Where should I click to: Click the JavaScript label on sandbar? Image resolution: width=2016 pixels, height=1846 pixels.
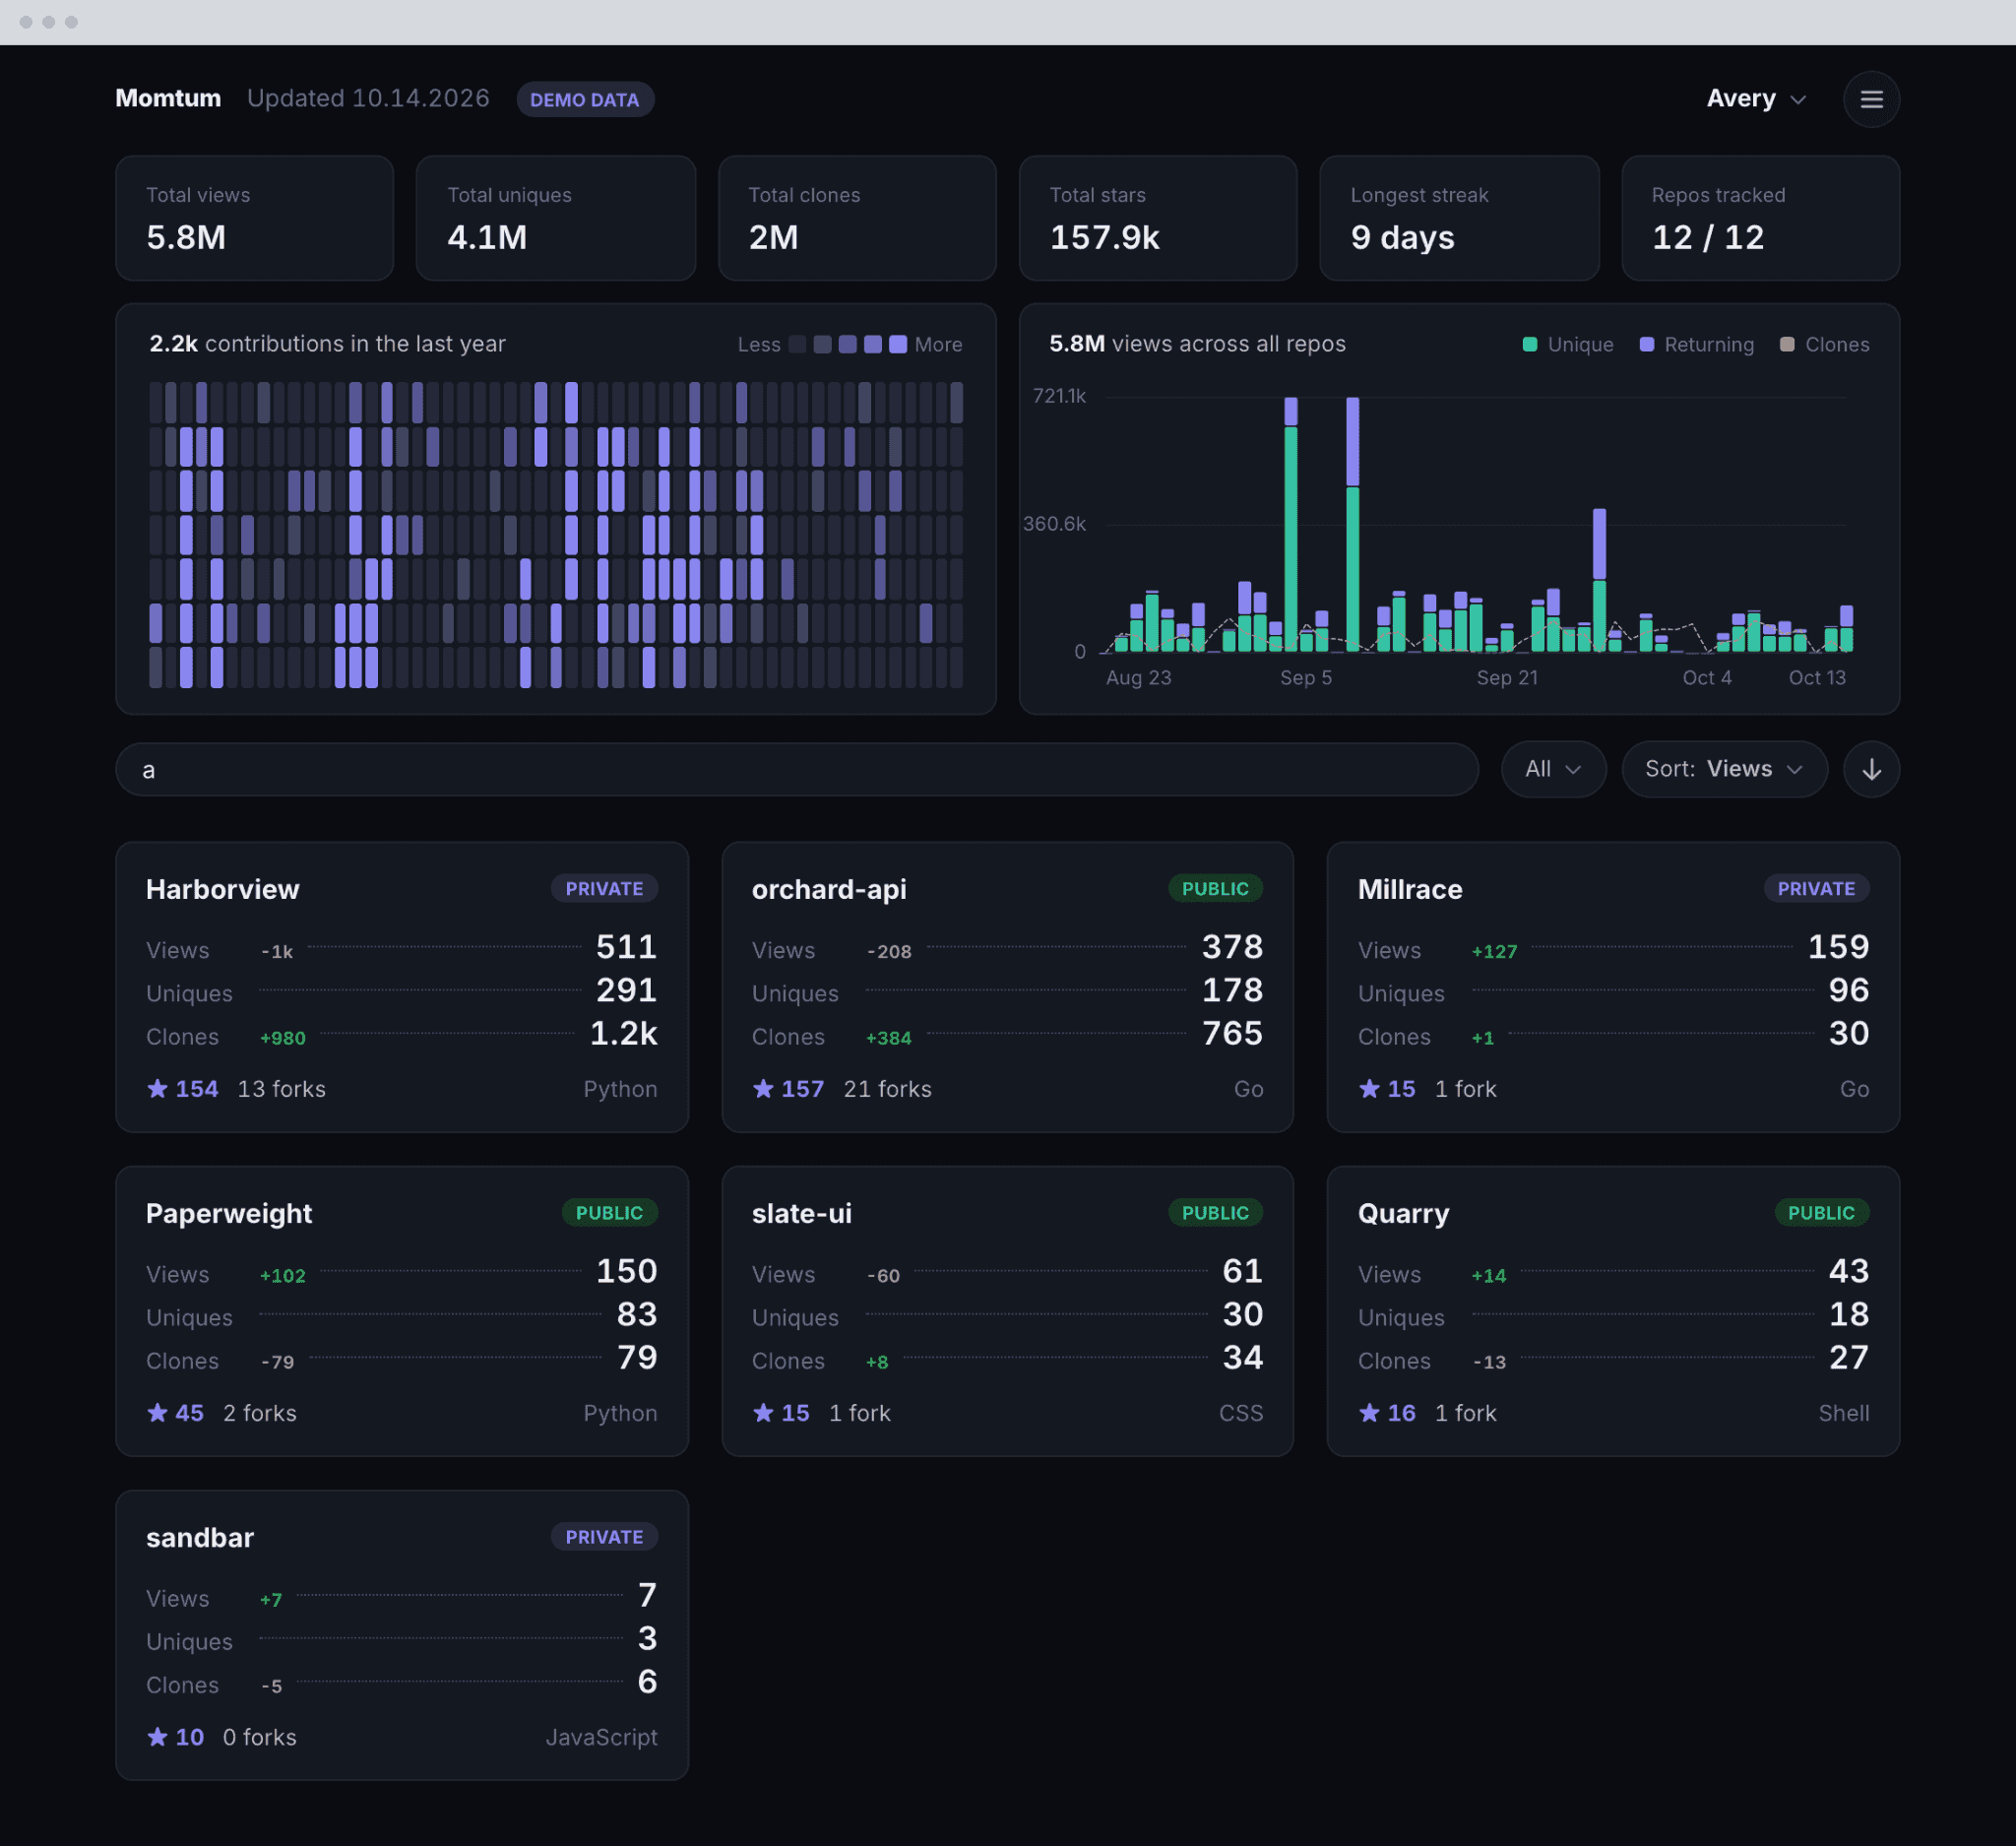(601, 1737)
